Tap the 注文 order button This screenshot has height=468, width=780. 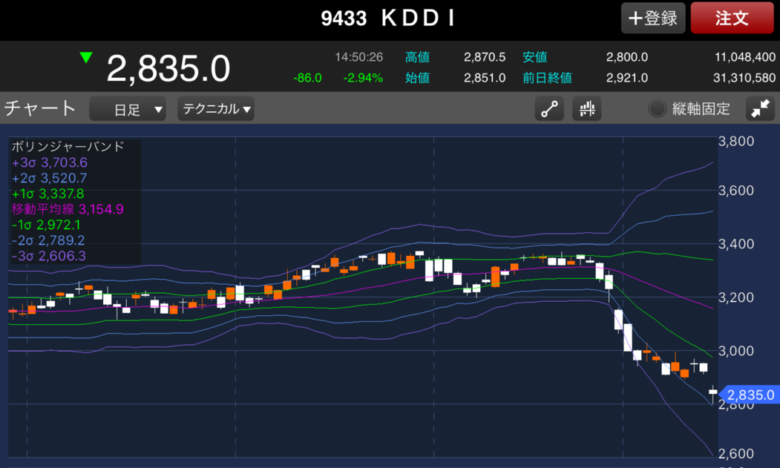tap(732, 18)
